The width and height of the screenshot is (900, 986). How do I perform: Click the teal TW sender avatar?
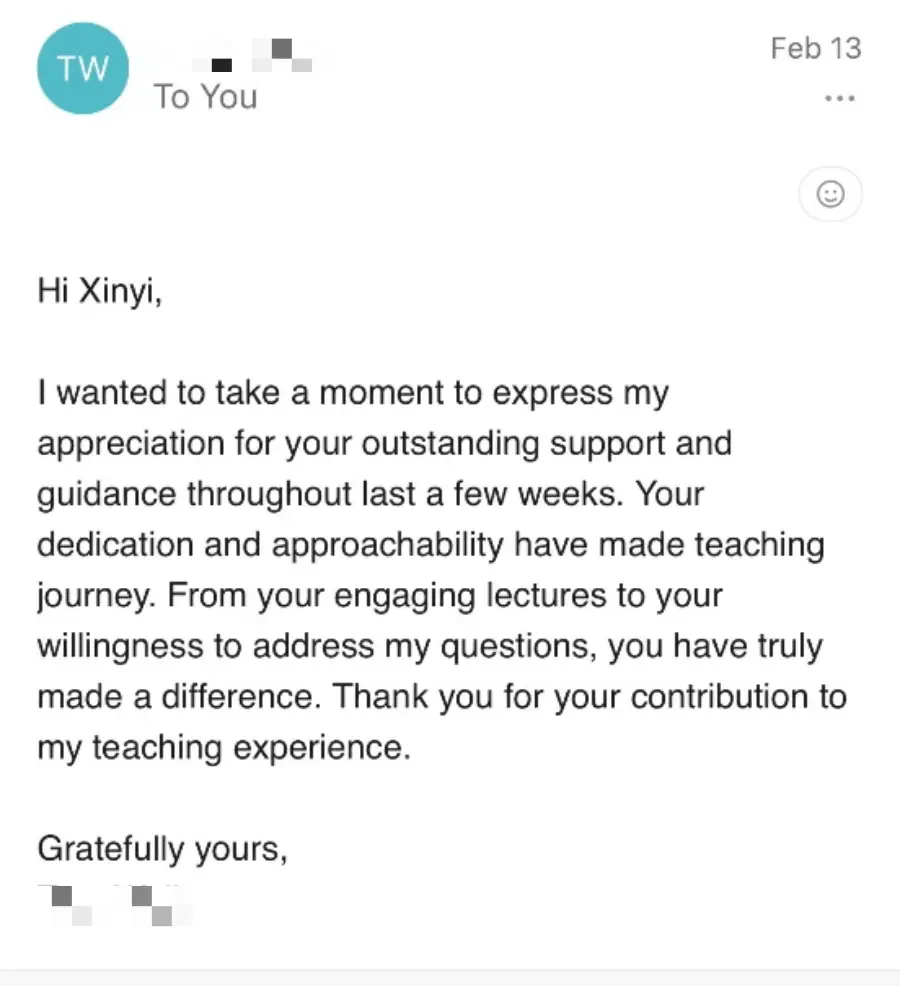point(83,69)
